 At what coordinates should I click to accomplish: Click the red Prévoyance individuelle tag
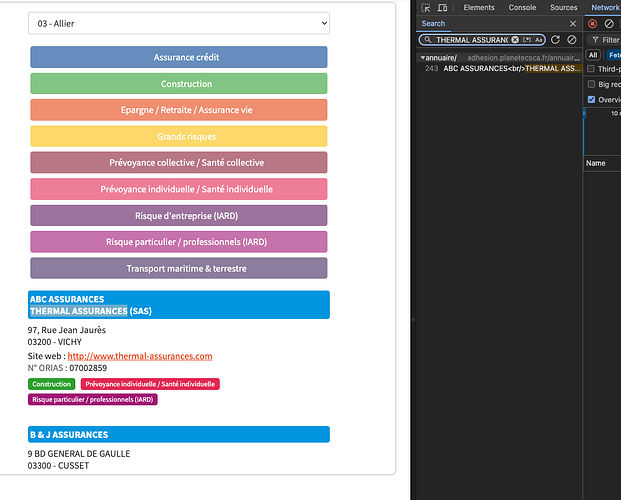click(150, 384)
